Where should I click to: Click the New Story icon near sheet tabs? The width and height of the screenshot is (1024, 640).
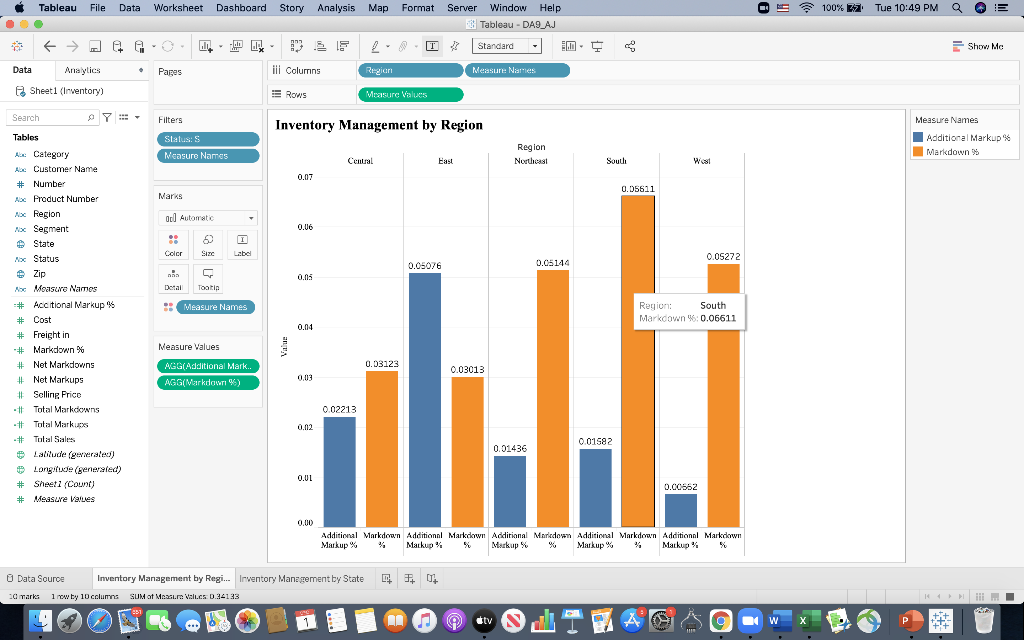click(431, 578)
